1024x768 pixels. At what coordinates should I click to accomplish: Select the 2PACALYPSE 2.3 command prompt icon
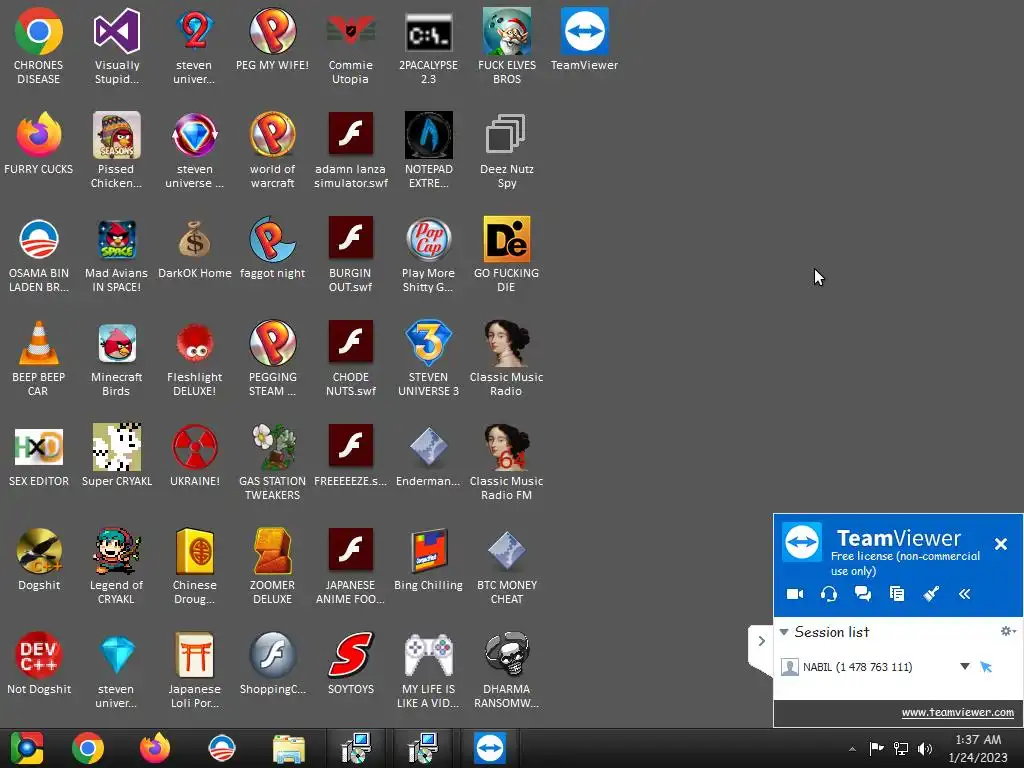tap(428, 46)
